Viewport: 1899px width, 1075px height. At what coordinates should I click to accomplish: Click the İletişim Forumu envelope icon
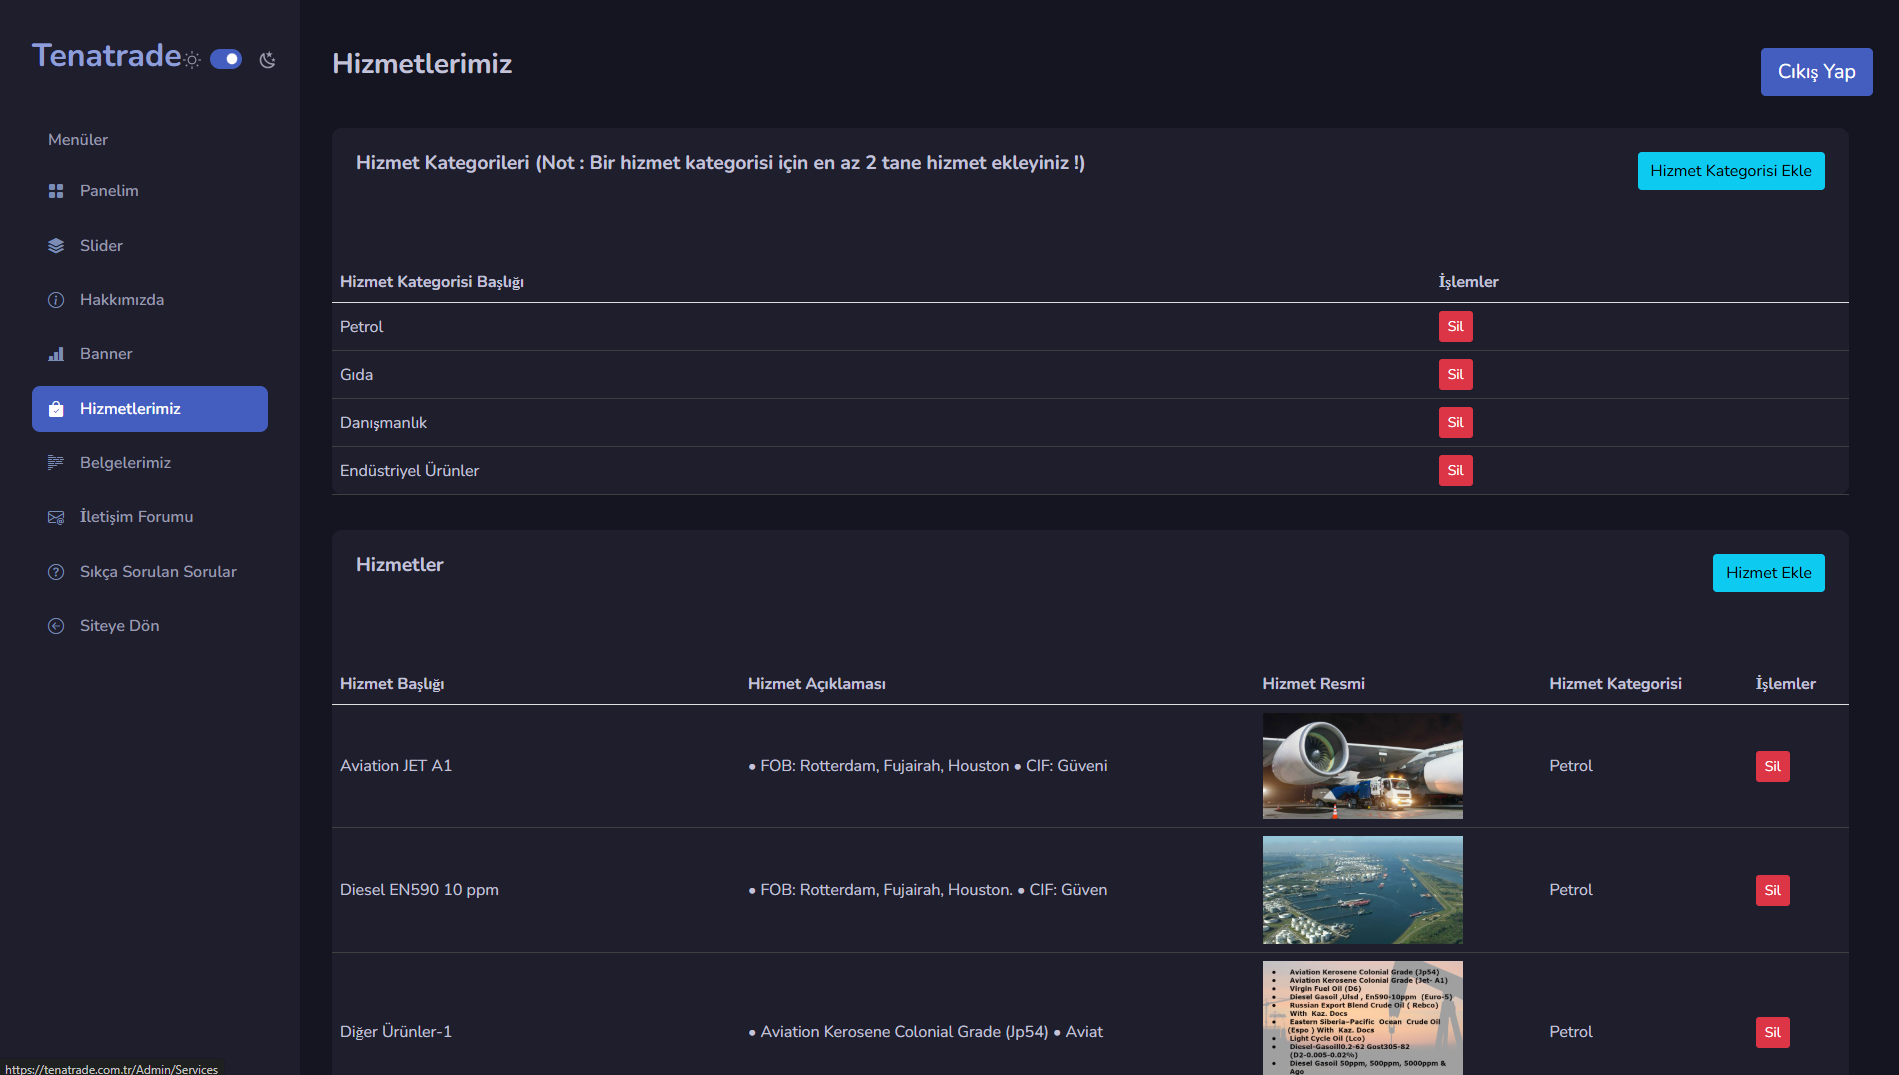(x=56, y=517)
